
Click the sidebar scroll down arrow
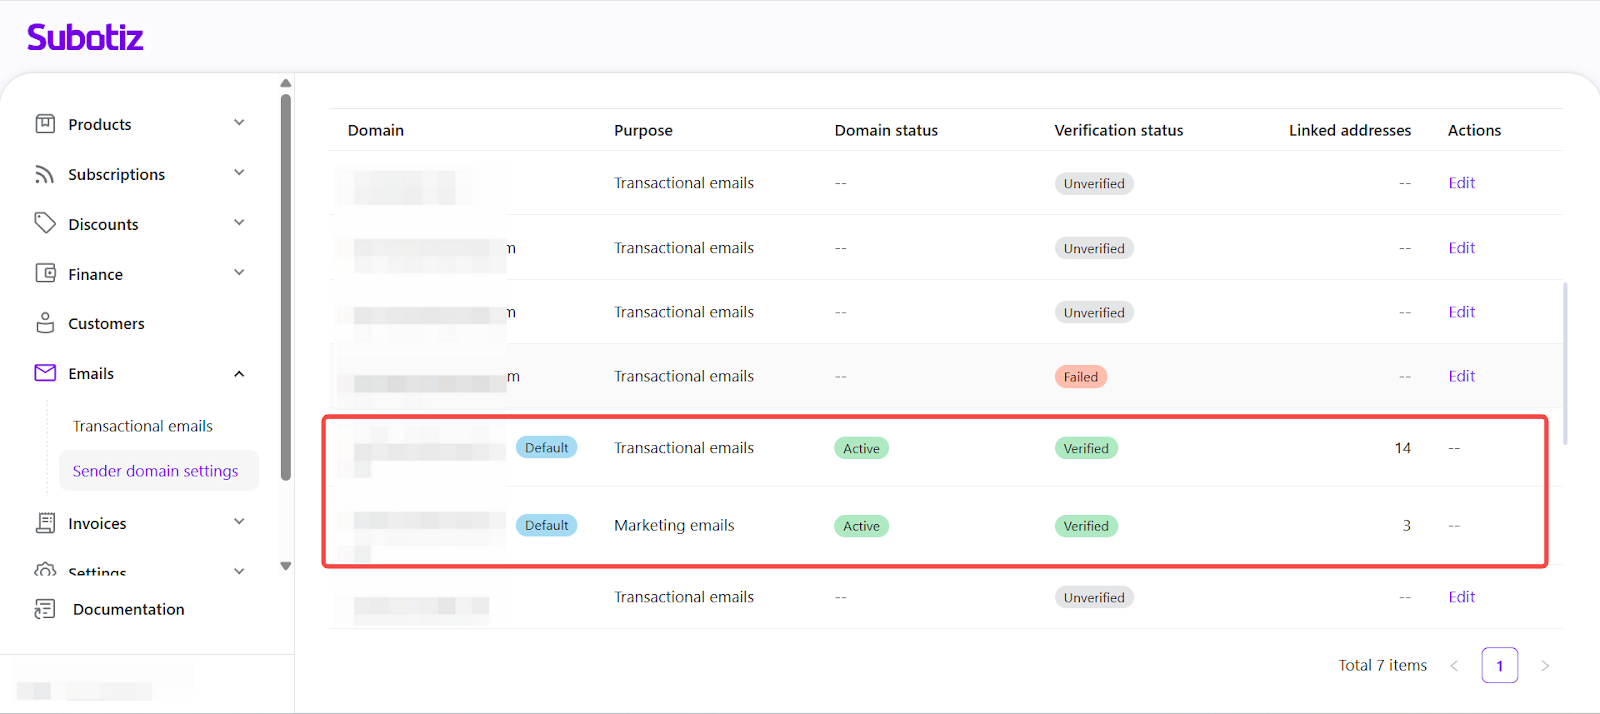(x=286, y=566)
